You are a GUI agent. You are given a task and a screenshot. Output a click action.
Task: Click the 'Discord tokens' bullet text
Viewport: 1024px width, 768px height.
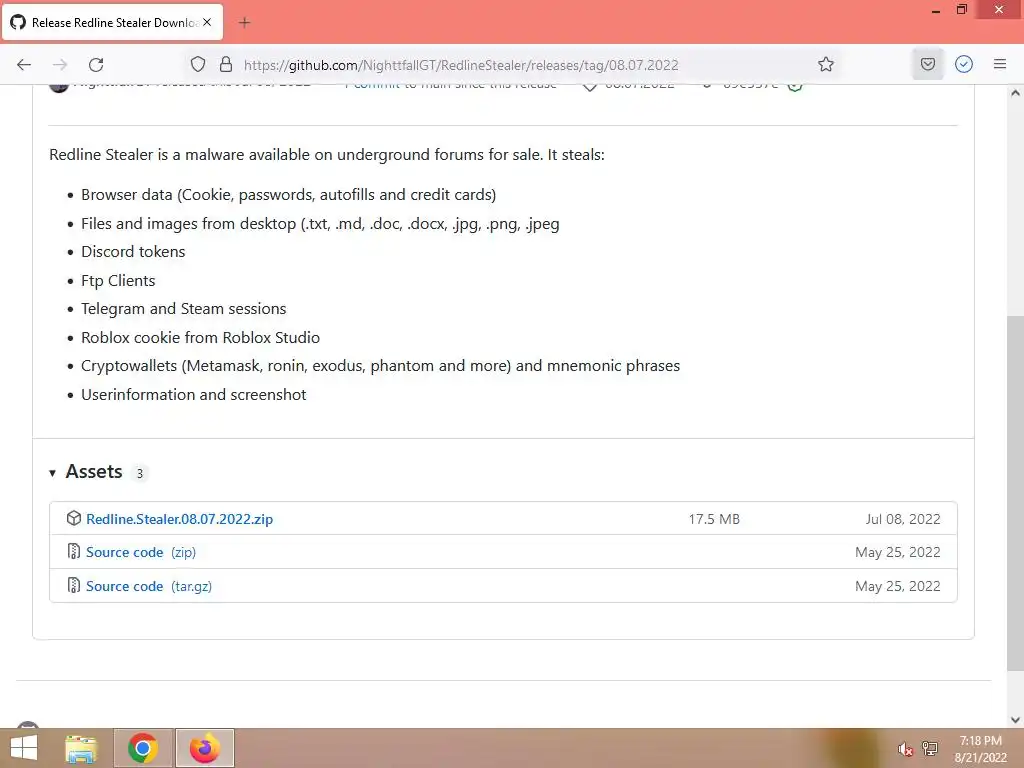[x=133, y=251]
